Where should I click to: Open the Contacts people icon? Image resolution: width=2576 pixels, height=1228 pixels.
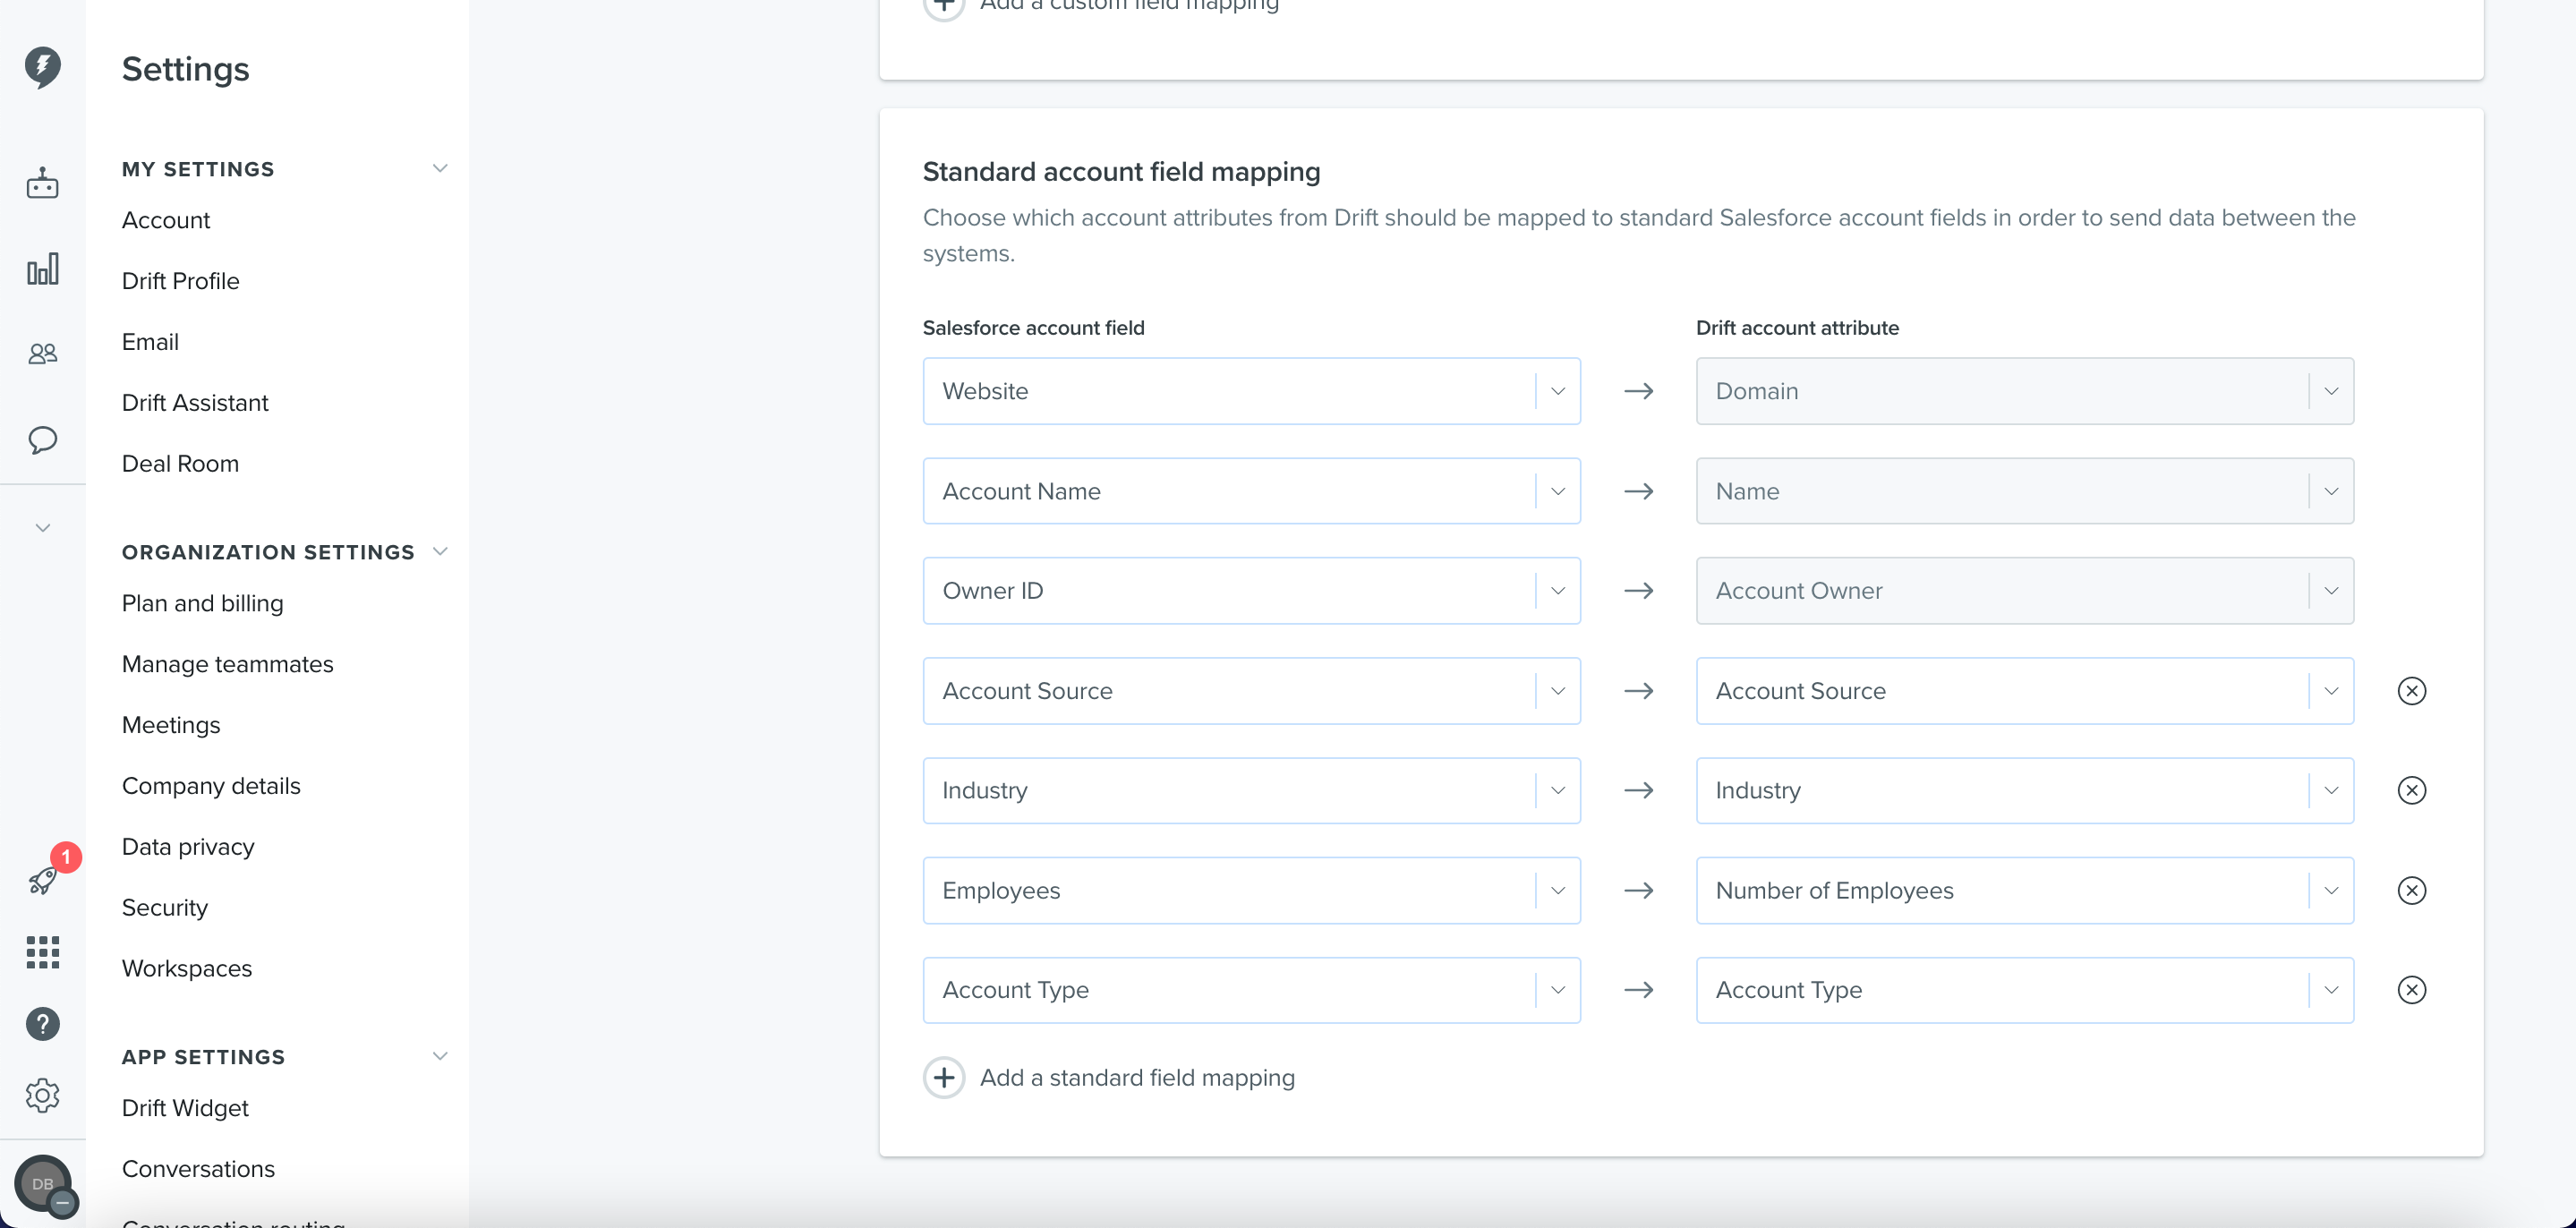tap(42, 353)
